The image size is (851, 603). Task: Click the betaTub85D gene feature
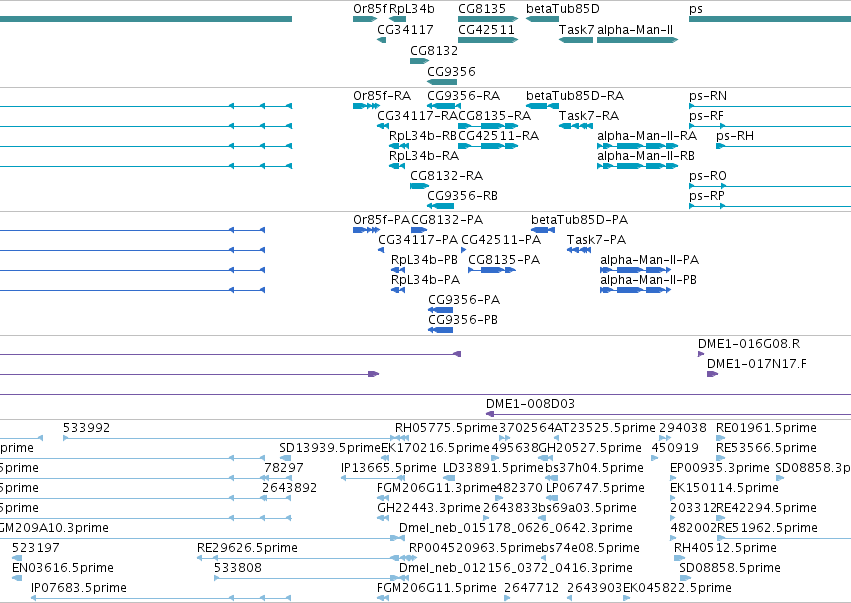click(x=542, y=19)
